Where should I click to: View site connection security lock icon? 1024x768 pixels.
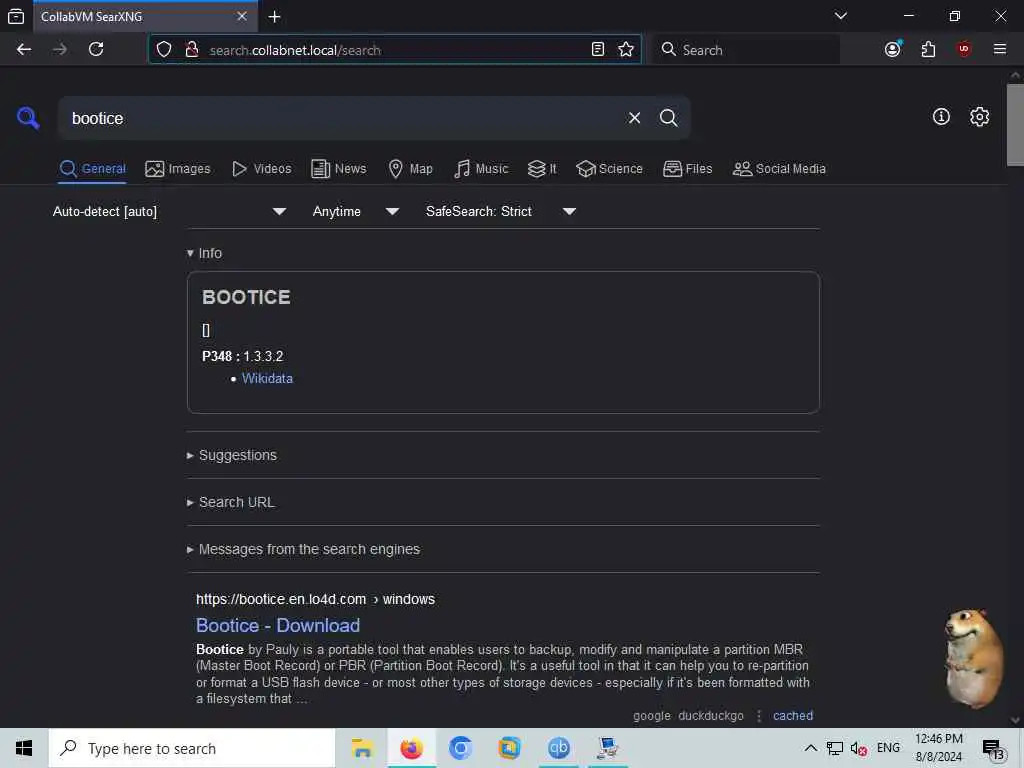click(192, 50)
